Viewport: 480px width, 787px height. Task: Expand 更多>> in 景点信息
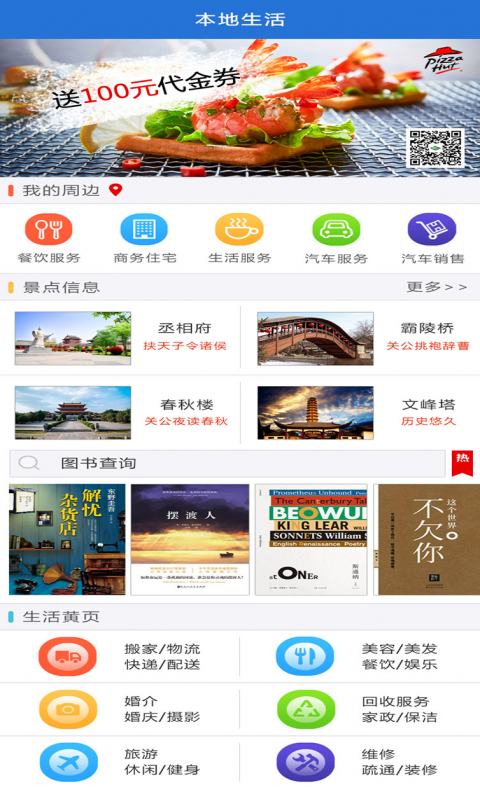click(437, 287)
